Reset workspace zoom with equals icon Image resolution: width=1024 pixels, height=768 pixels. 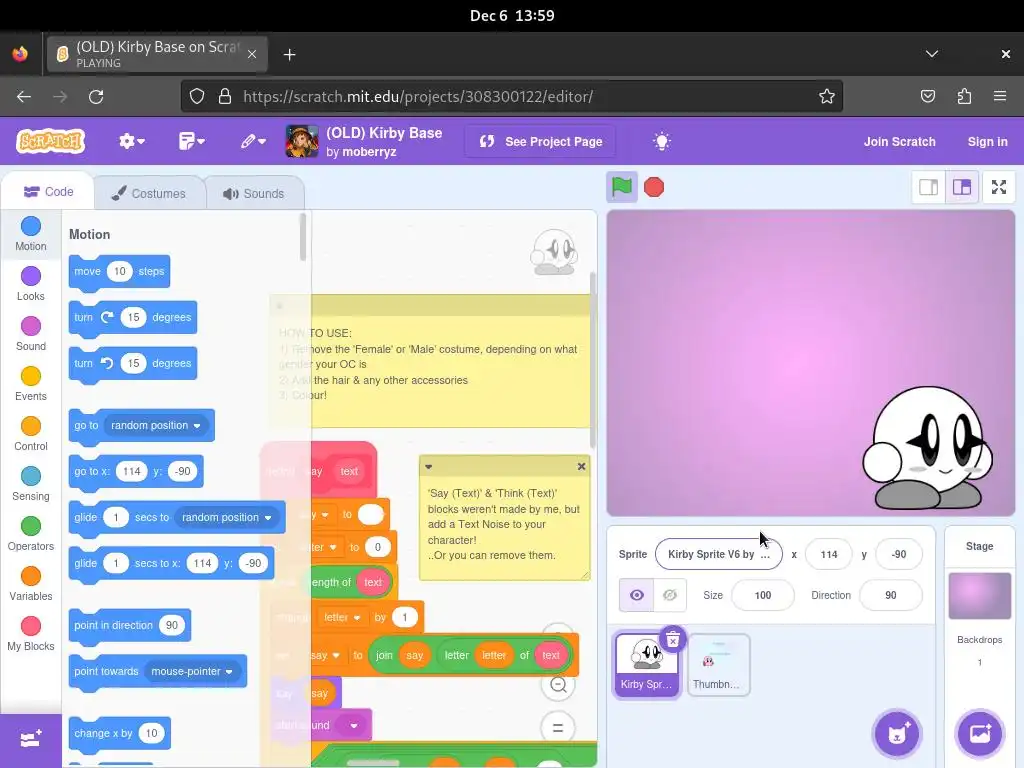click(558, 728)
